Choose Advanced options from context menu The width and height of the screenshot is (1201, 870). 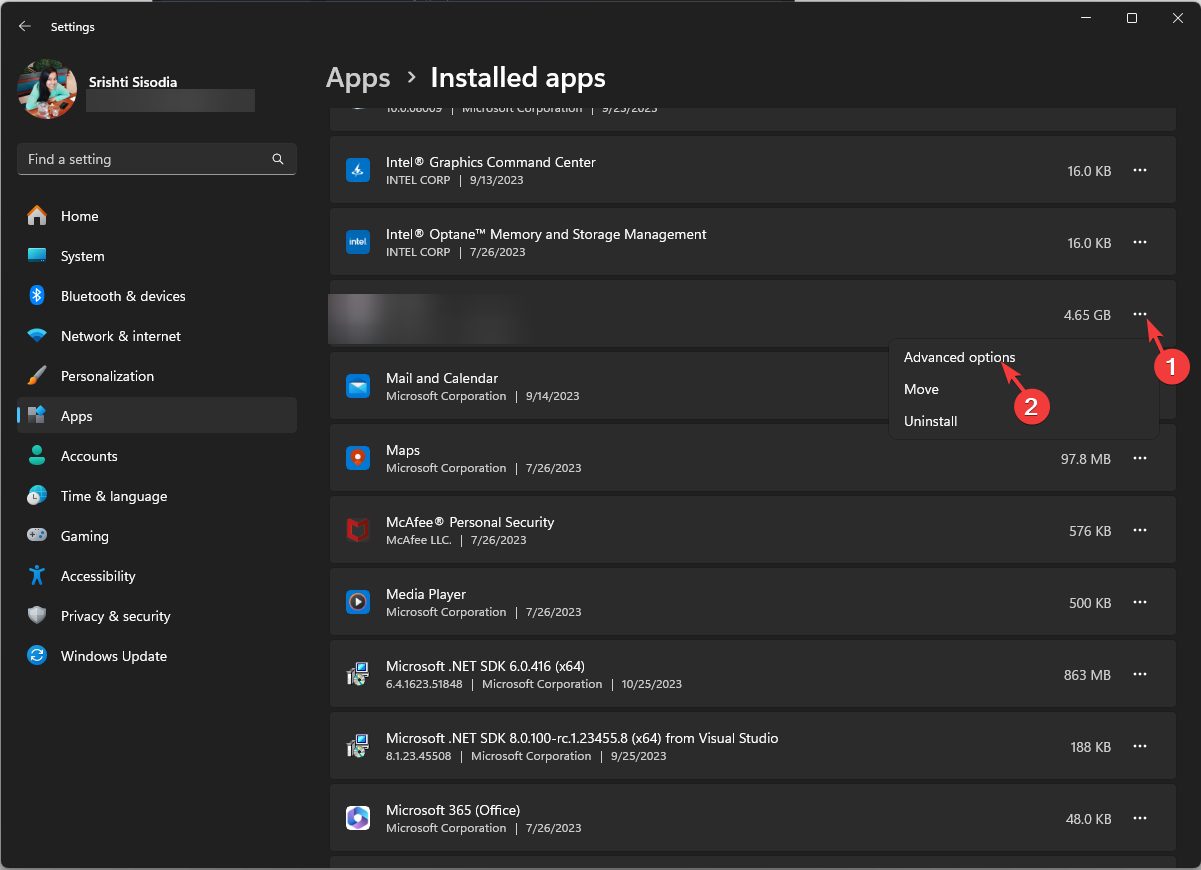(959, 357)
